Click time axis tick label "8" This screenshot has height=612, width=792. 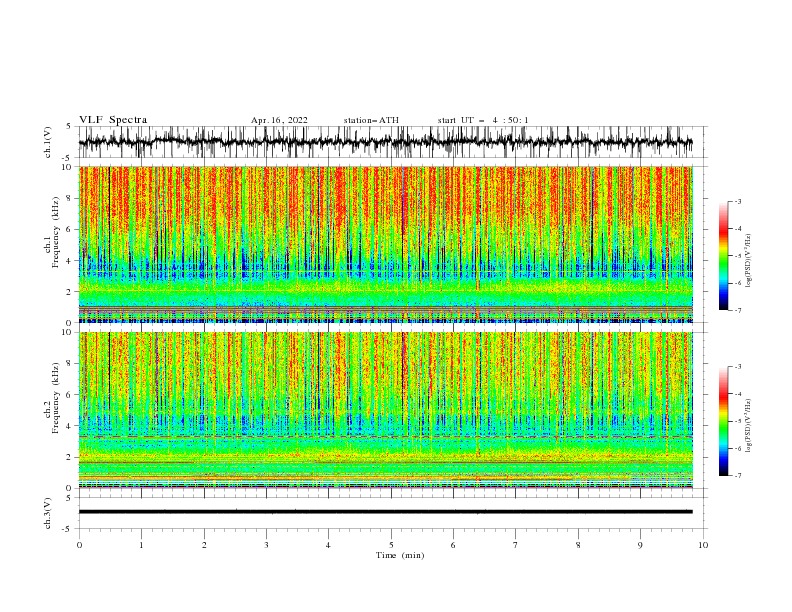[x=578, y=545]
